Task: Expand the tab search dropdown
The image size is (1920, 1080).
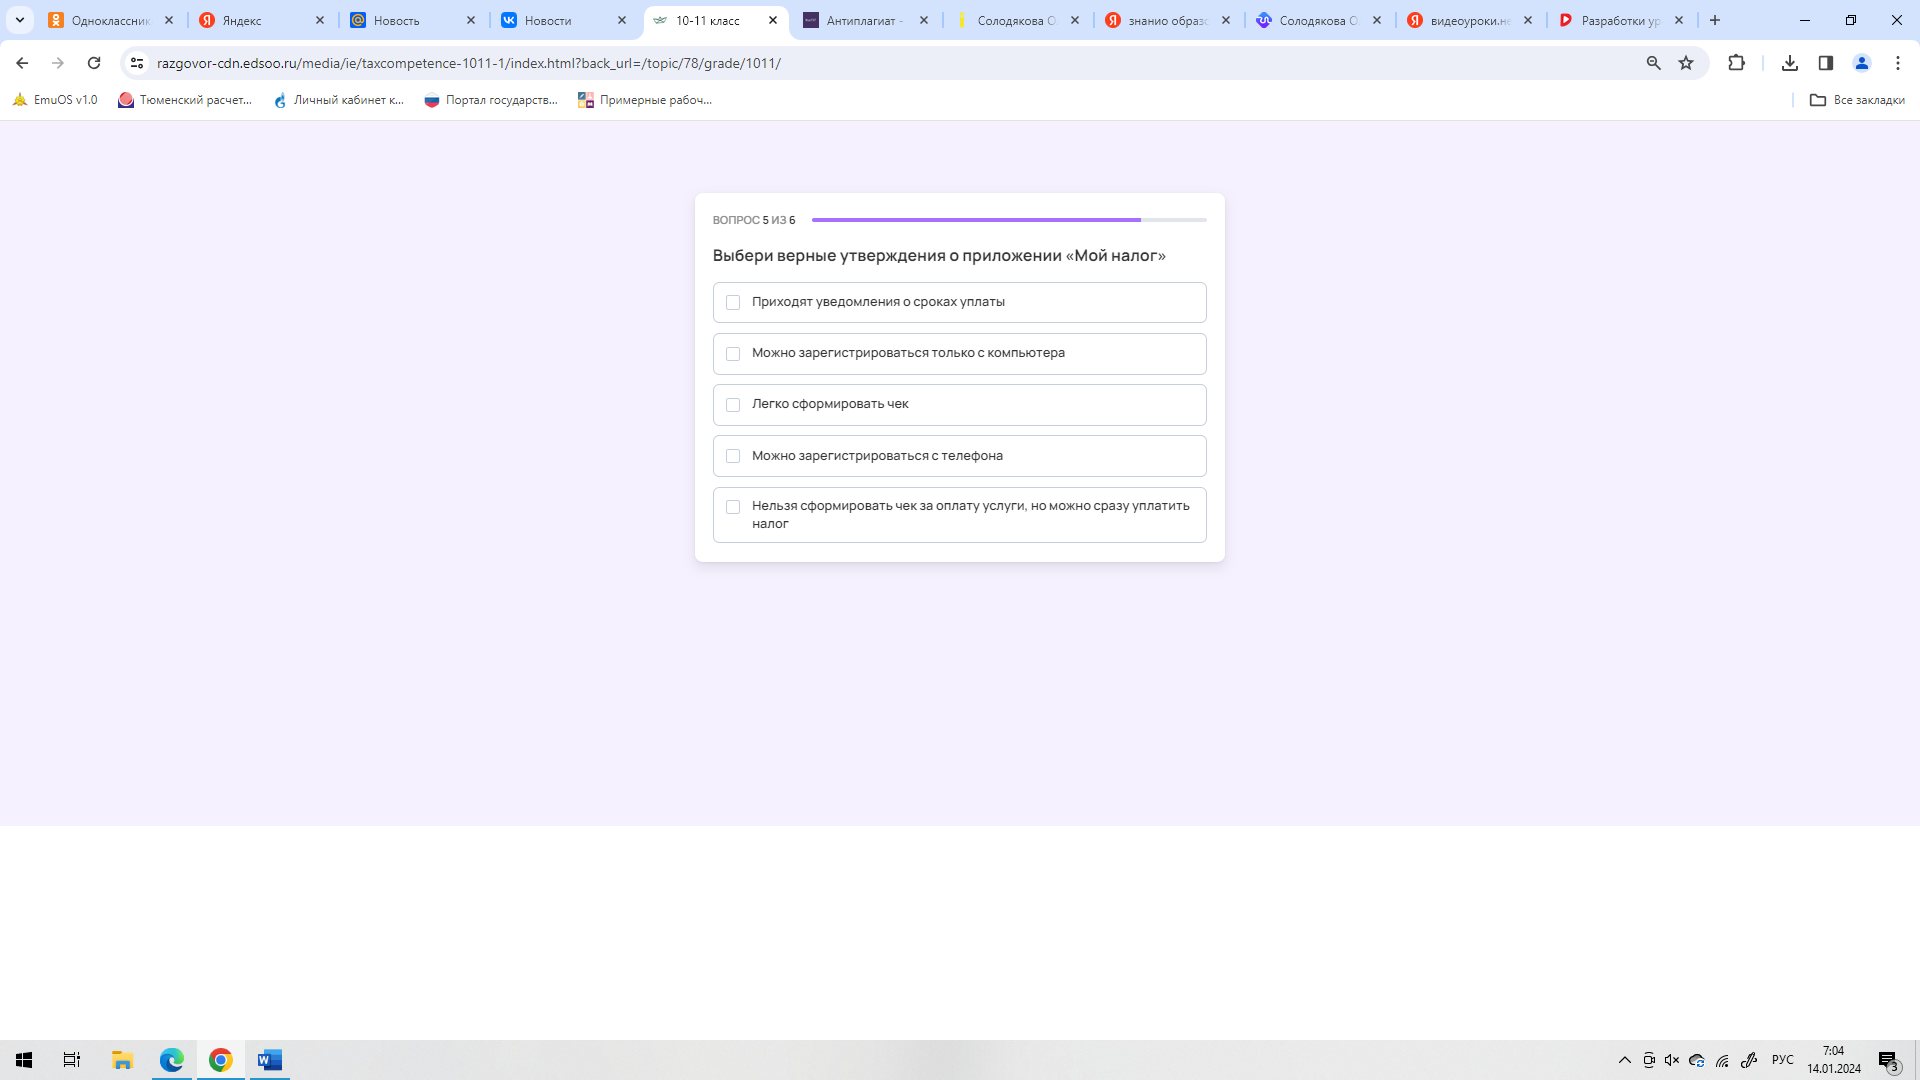Action: [19, 20]
